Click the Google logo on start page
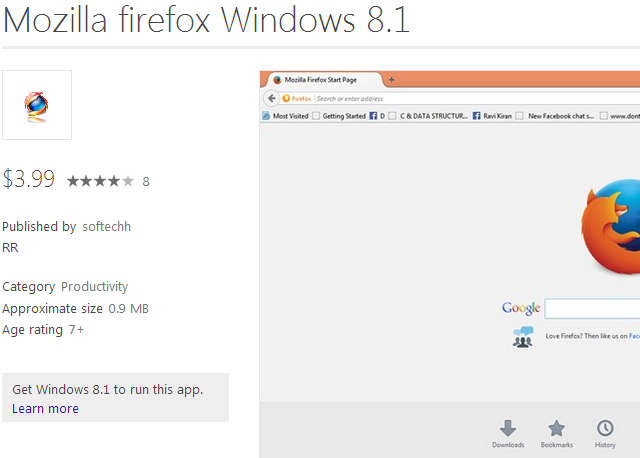Image resolution: width=640 pixels, height=458 pixels. pyautogui.click(x=521, y=308)
